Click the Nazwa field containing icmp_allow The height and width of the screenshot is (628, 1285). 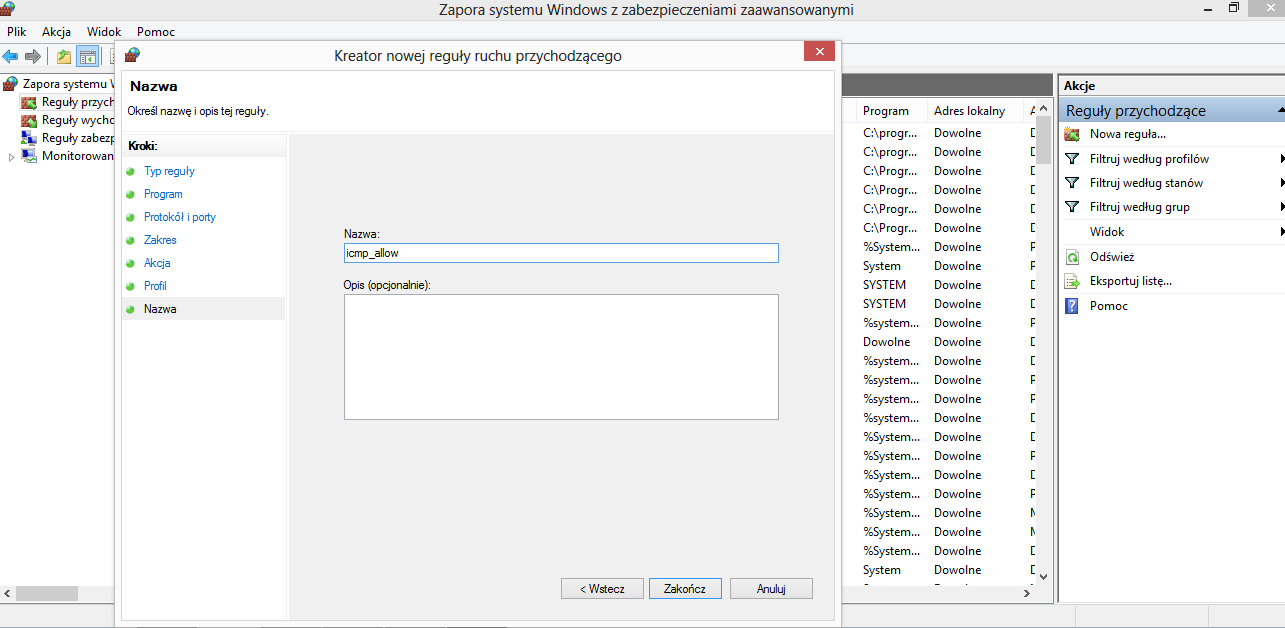click(561, 253)
